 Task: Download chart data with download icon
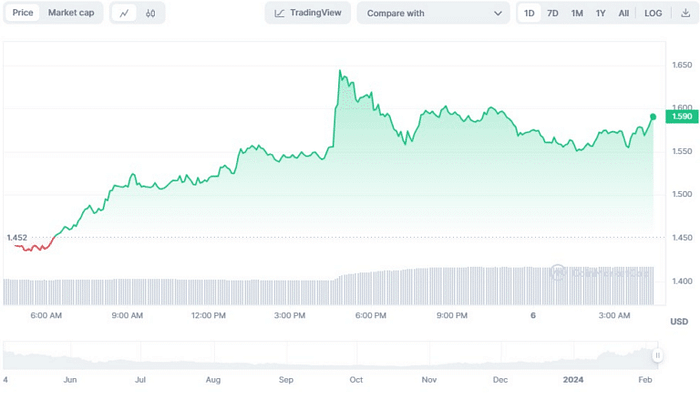tap(685, 13)
